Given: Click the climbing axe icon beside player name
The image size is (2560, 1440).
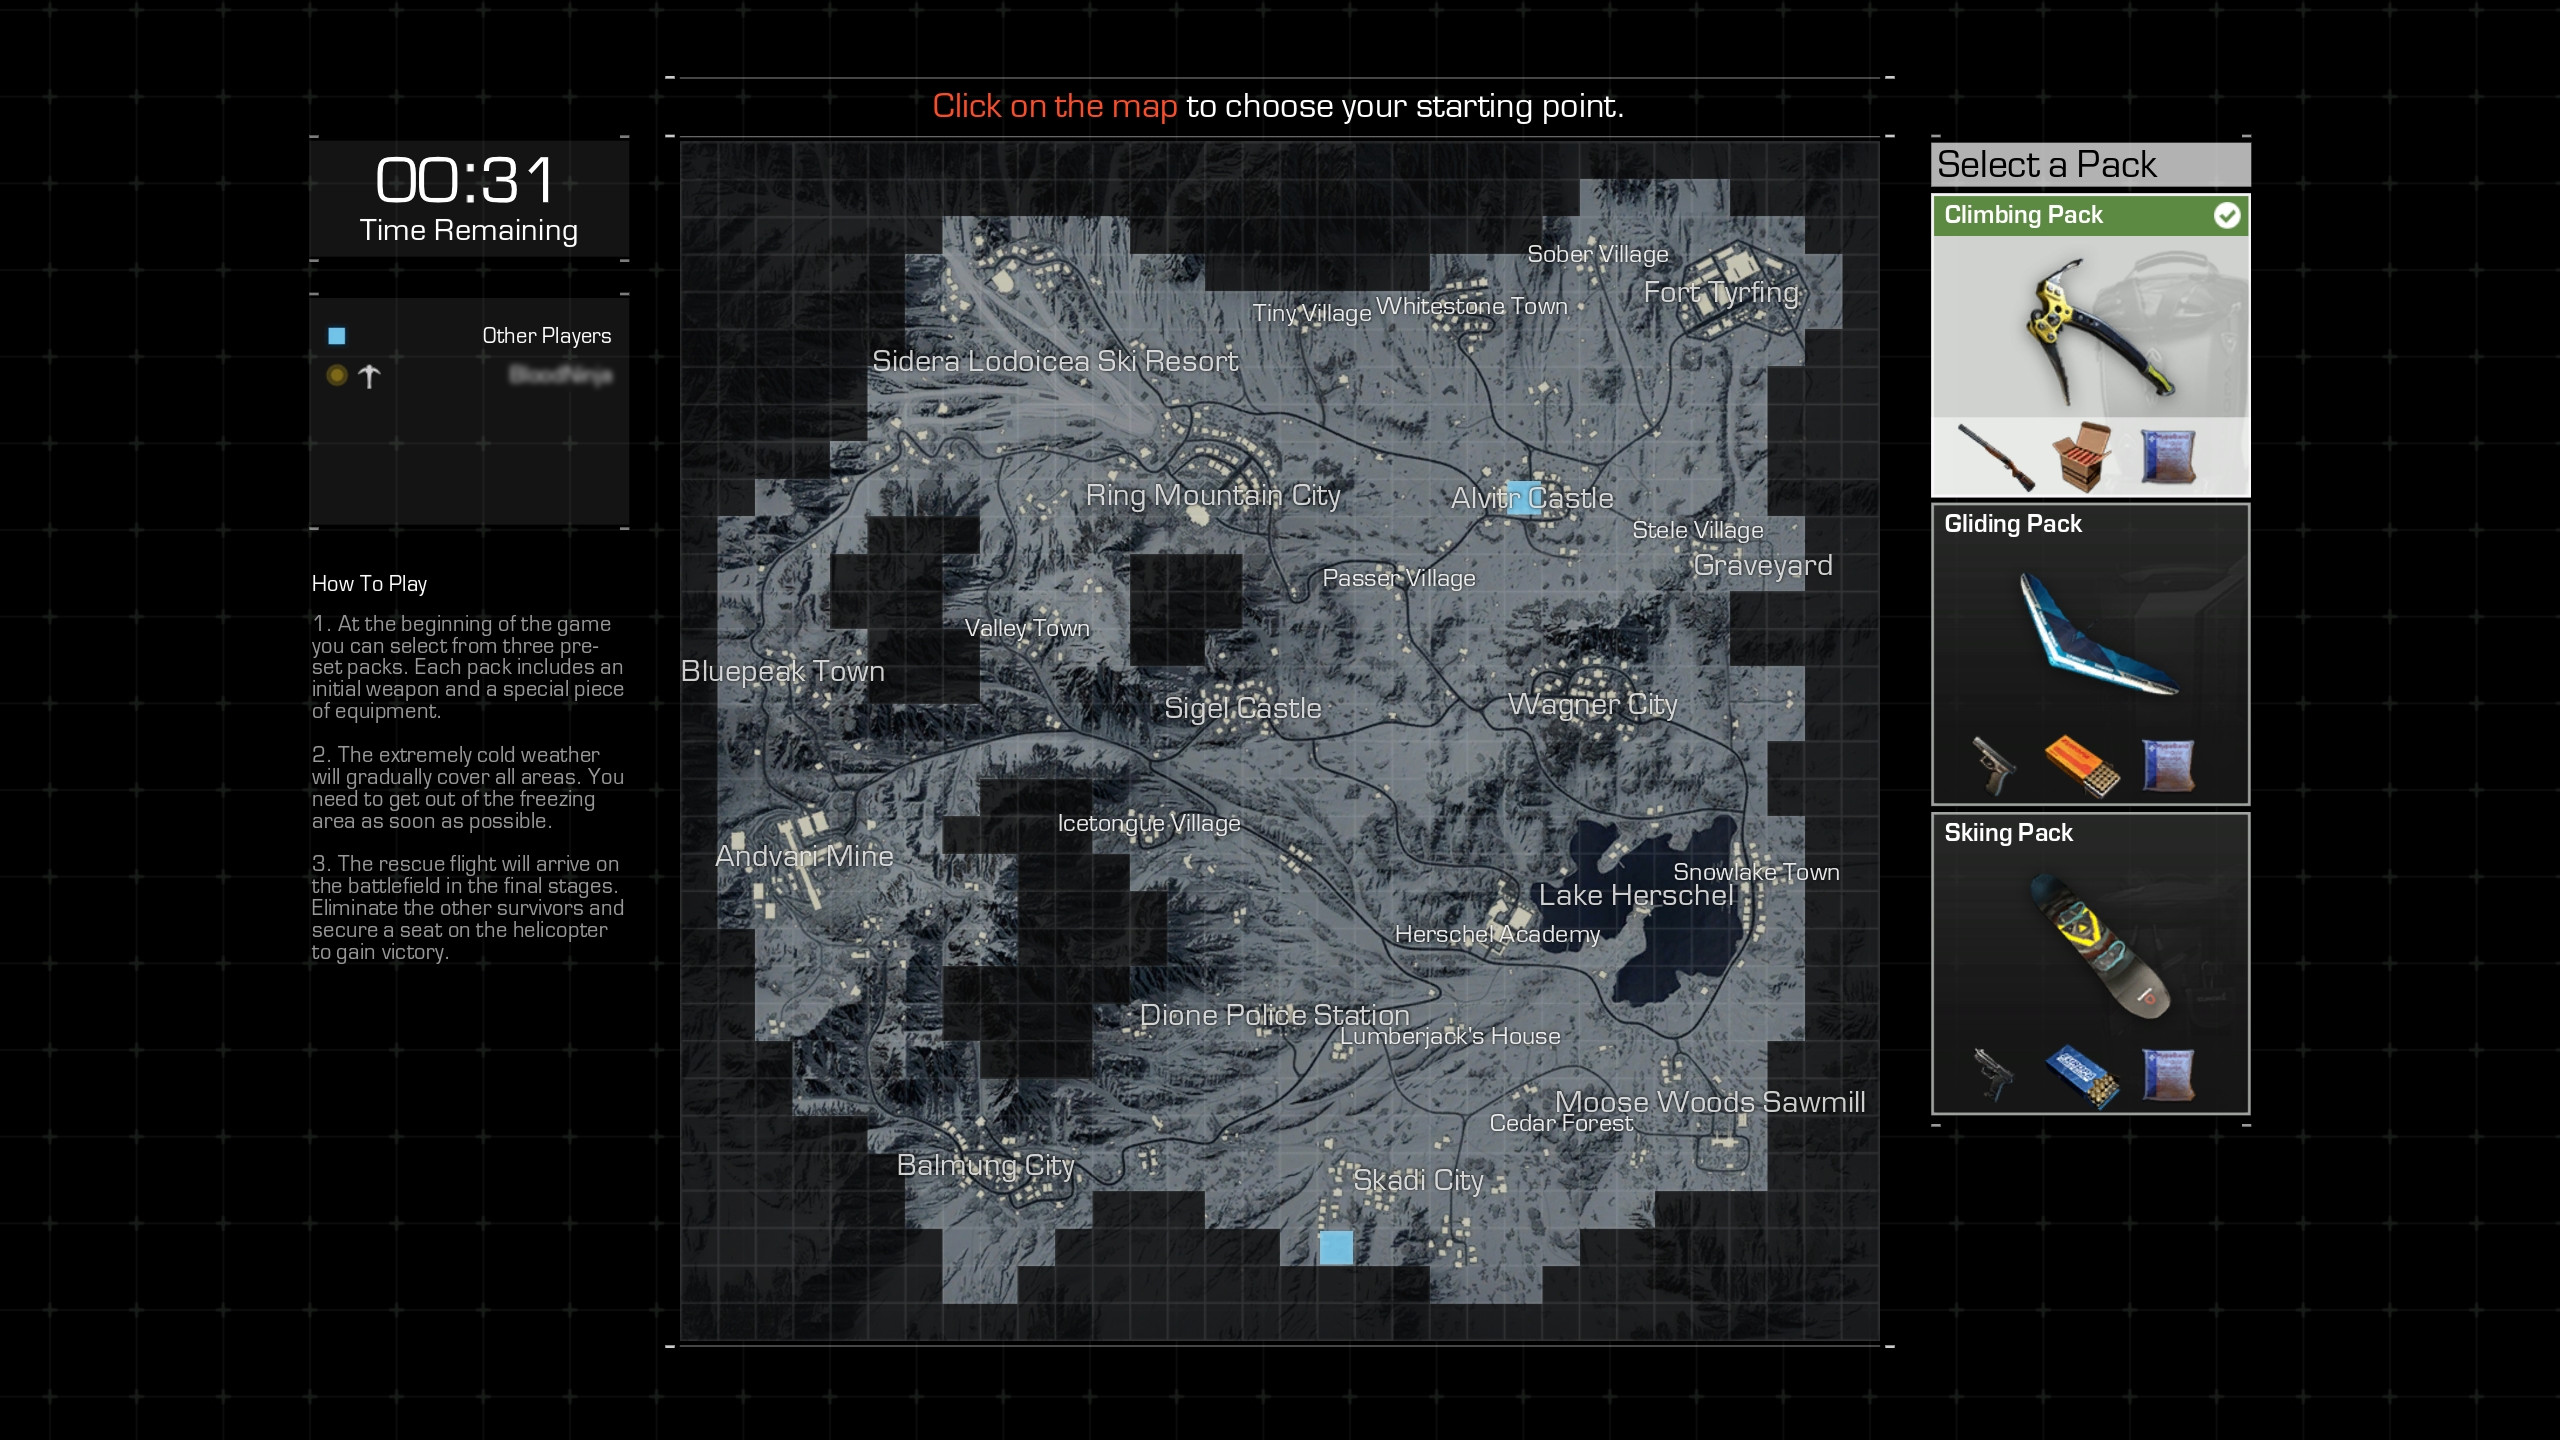Looking at the screenshot, I should tap(369, 376).
